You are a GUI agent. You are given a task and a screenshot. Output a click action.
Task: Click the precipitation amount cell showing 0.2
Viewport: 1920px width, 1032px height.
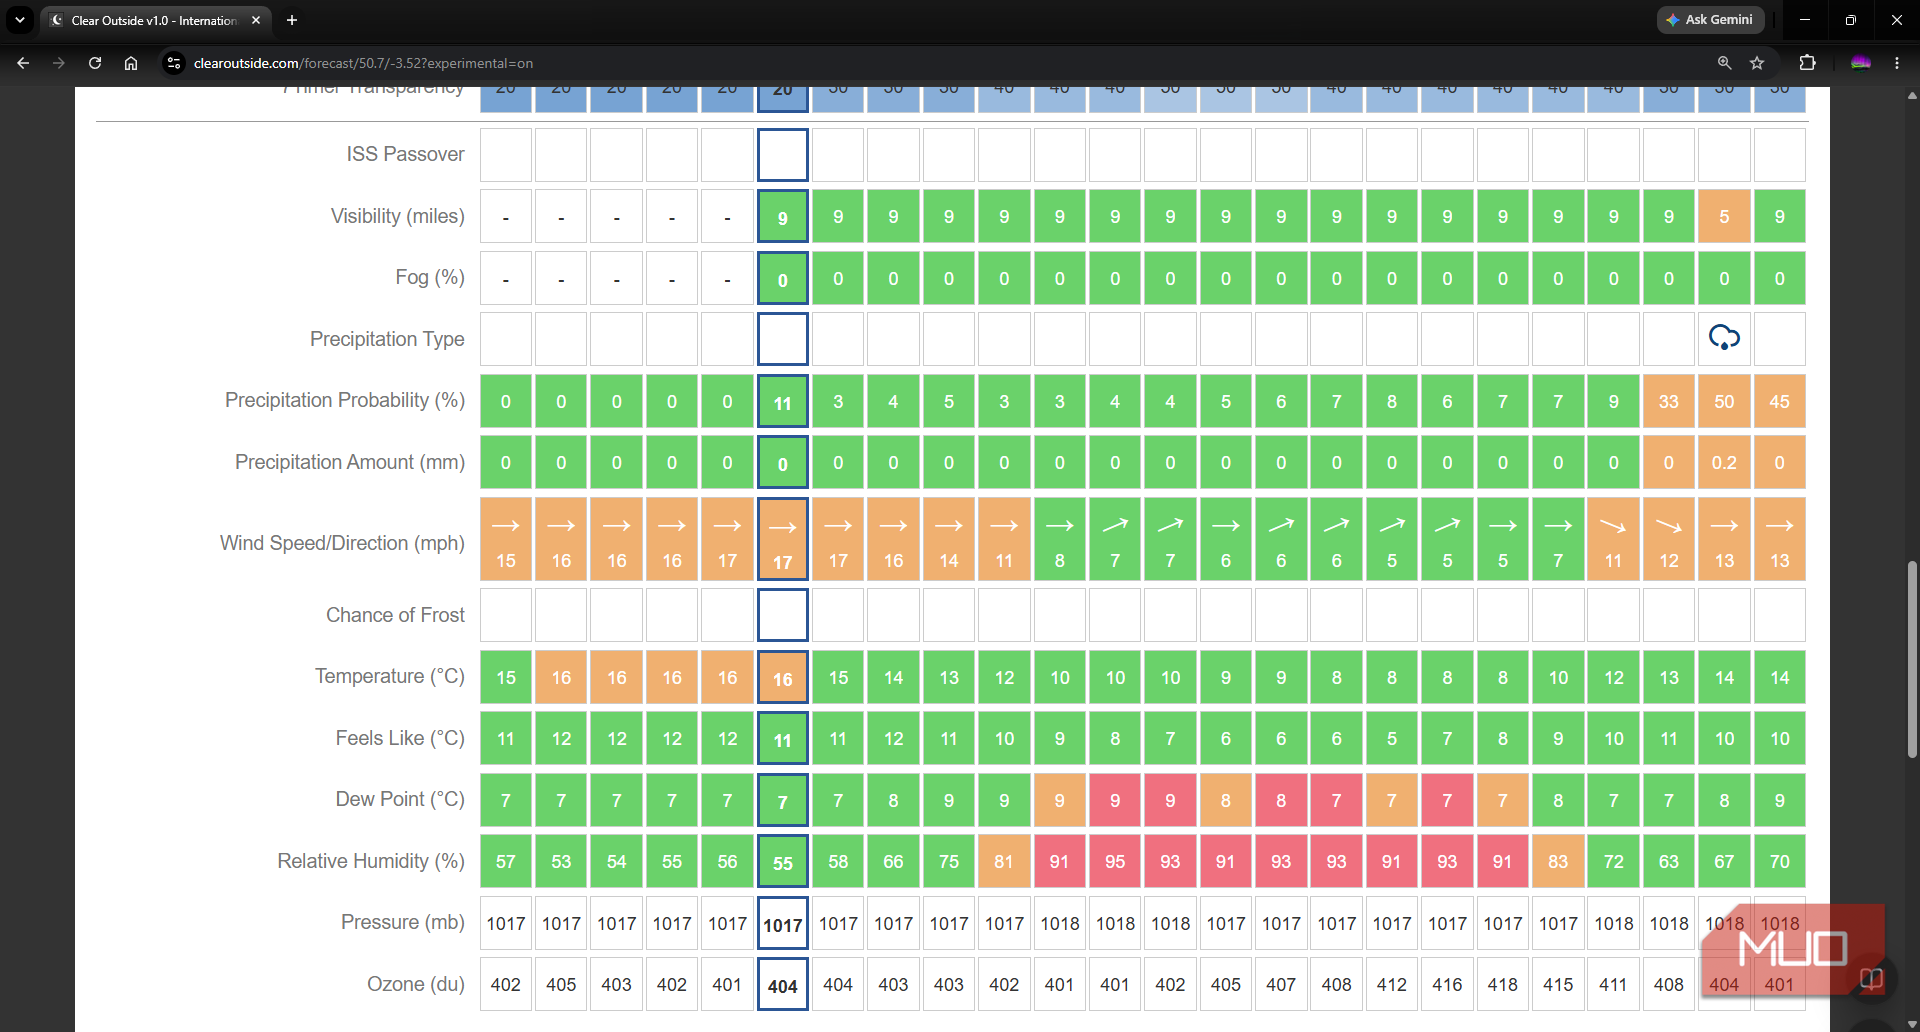click(1724, 462)
